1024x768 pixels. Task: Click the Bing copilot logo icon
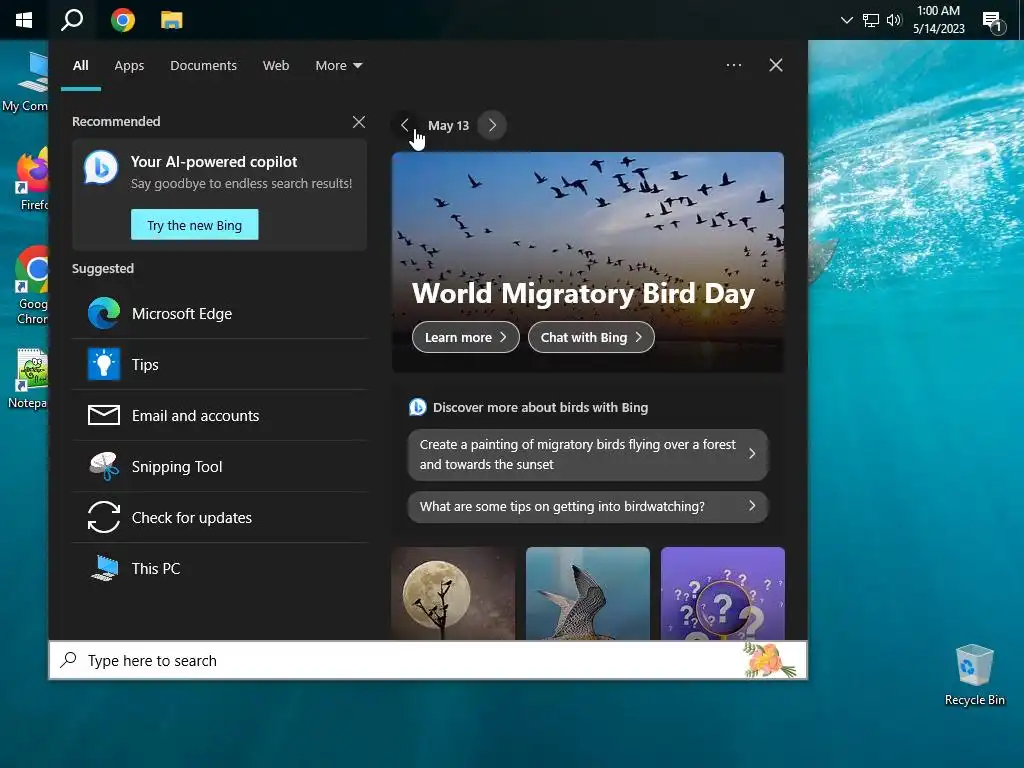101,168
